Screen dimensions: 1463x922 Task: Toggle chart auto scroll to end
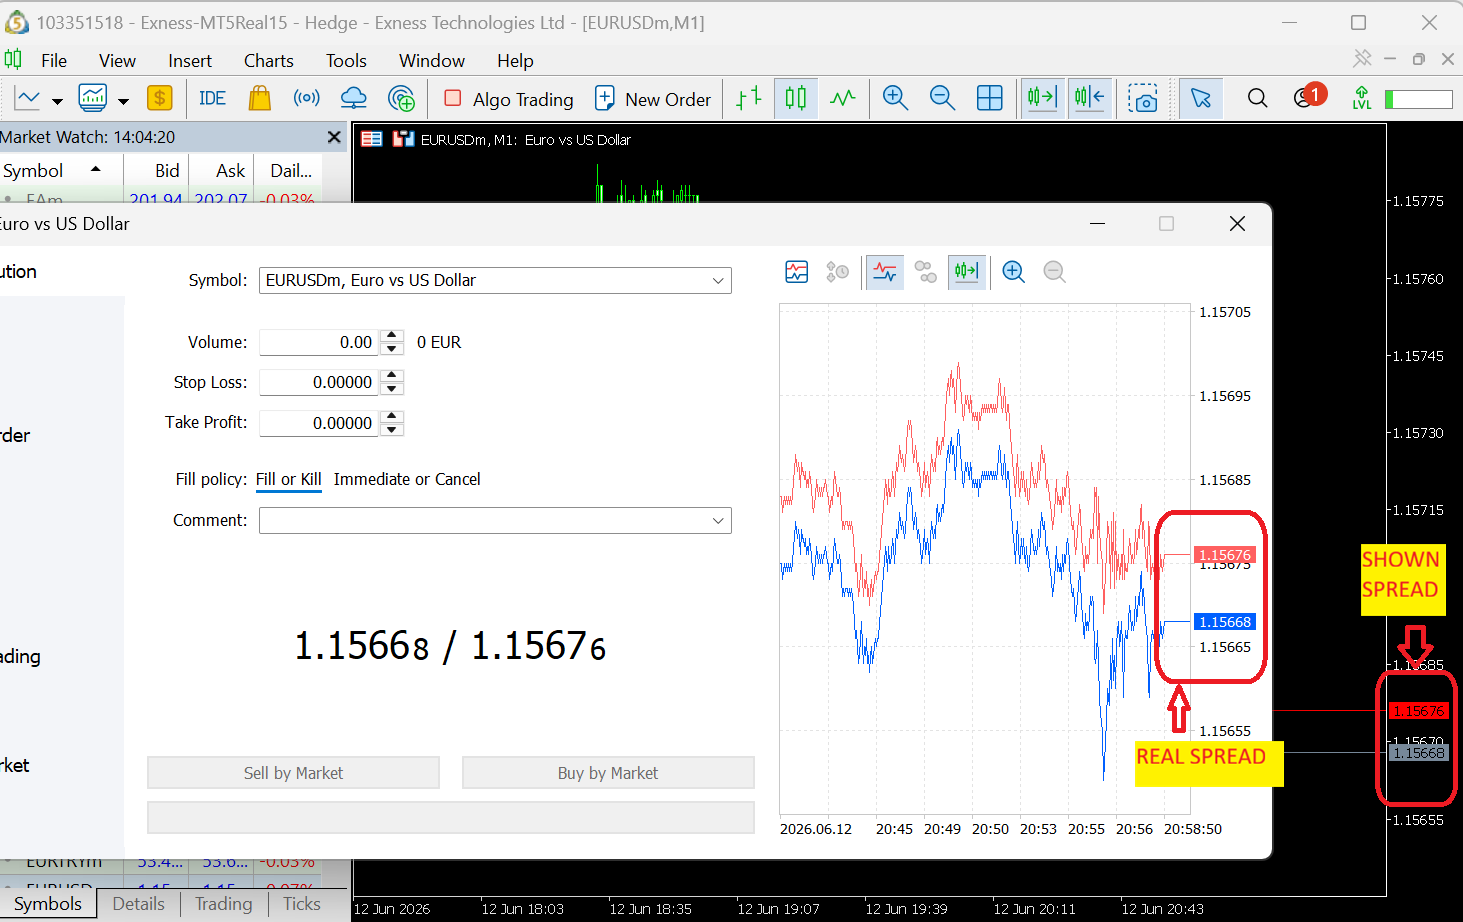tap(1042, 98)
